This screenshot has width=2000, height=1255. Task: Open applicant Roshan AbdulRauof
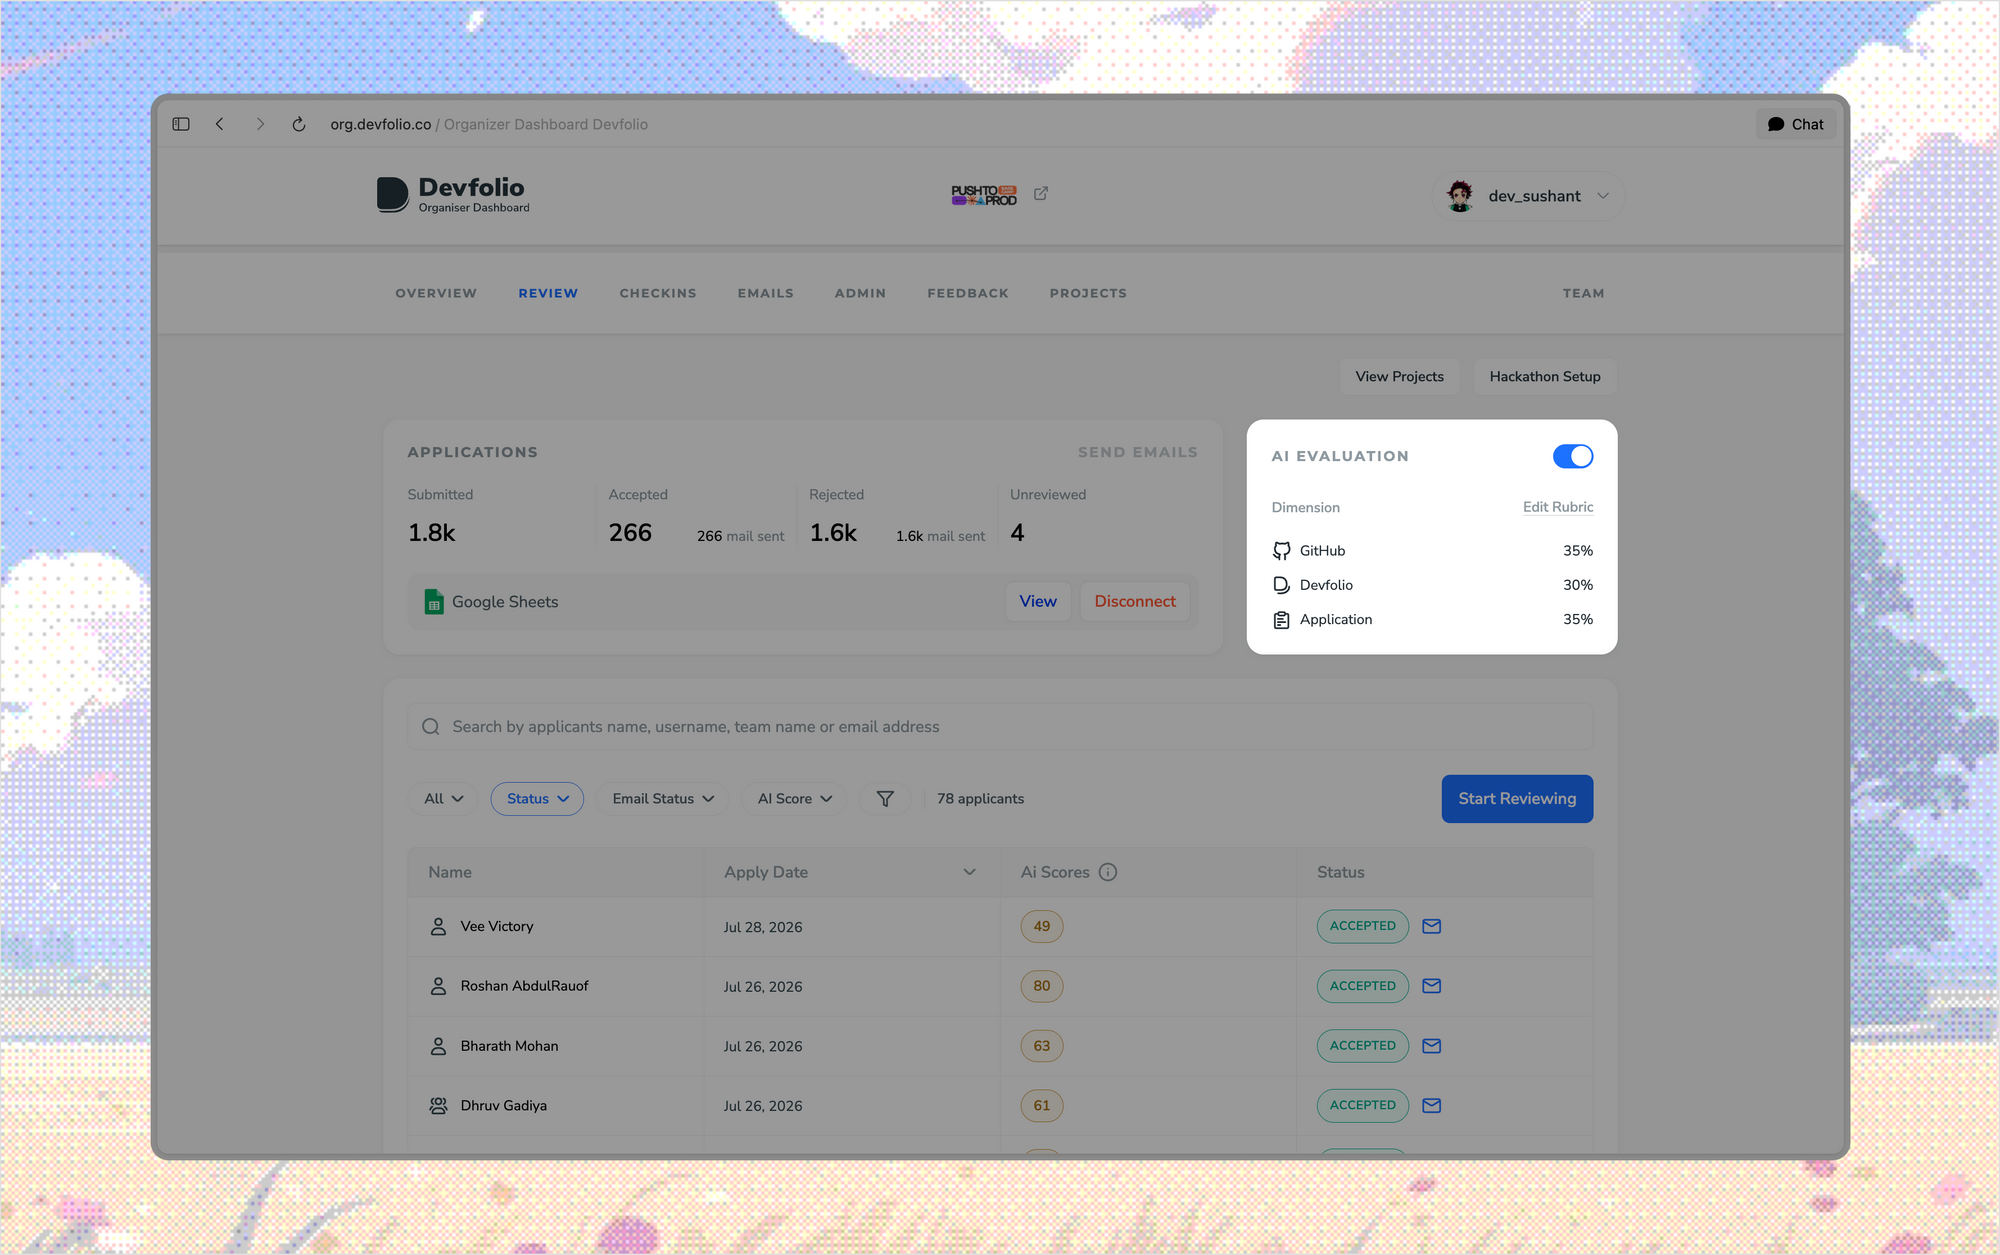pos(524,986)
